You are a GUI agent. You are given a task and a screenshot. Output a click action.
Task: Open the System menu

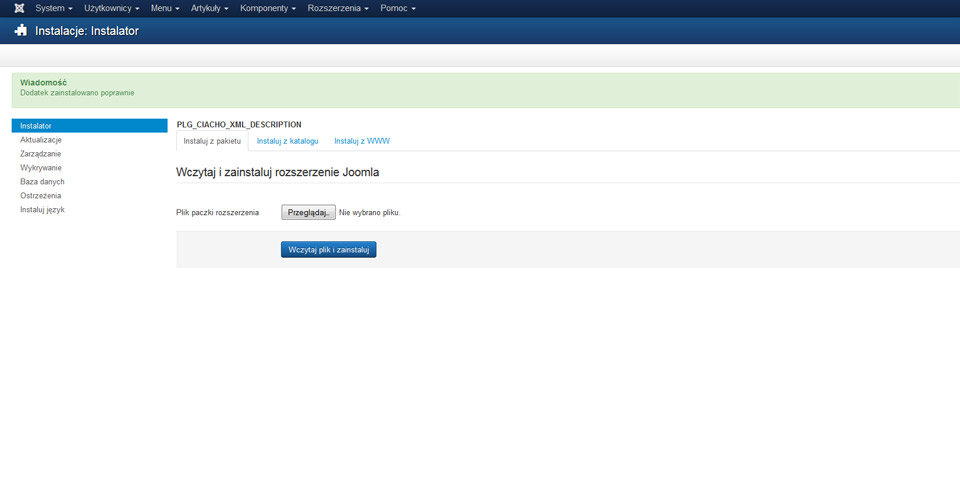click(x=54, y=8)
